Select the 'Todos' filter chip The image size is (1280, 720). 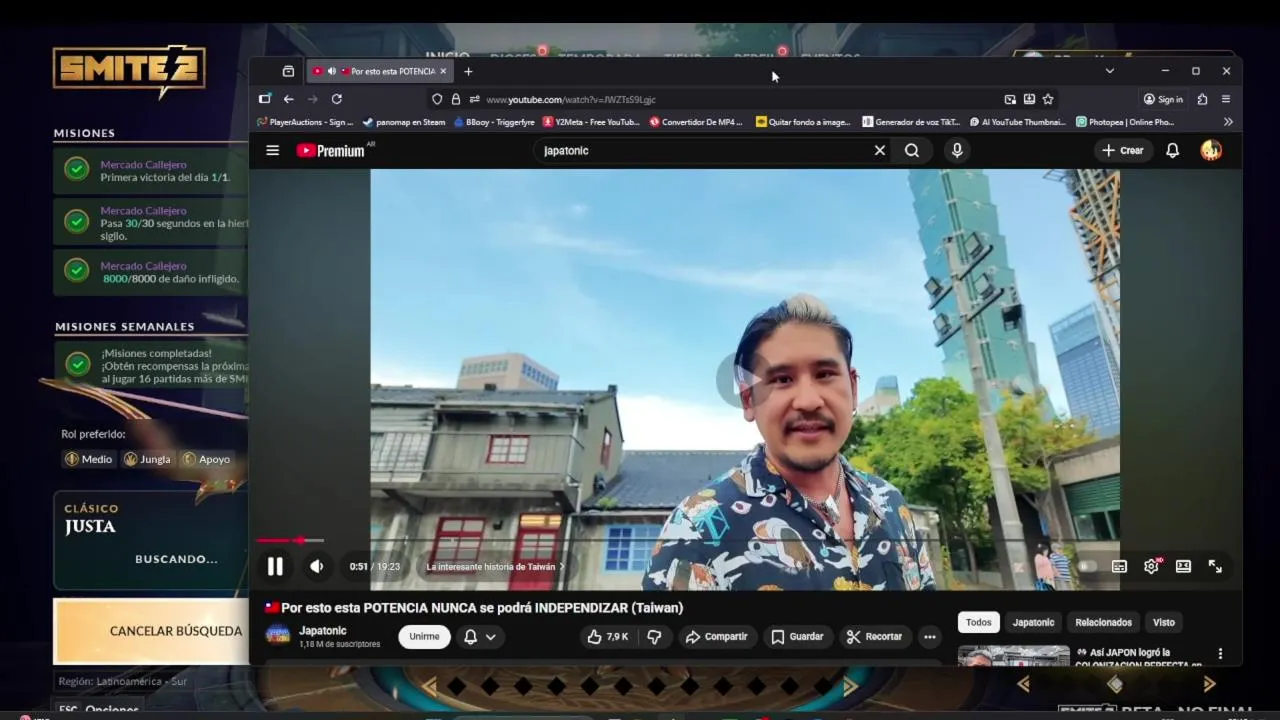point(979,622)
